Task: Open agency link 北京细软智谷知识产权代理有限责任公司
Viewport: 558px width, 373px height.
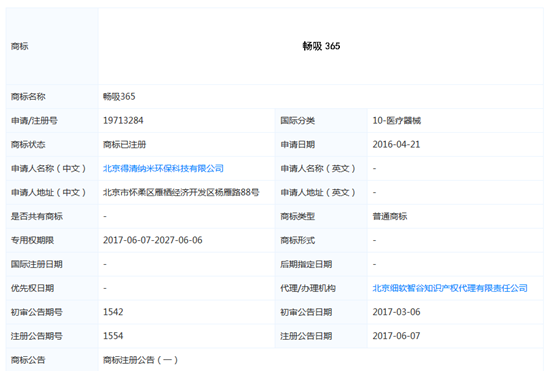Action: click(450, 288)
